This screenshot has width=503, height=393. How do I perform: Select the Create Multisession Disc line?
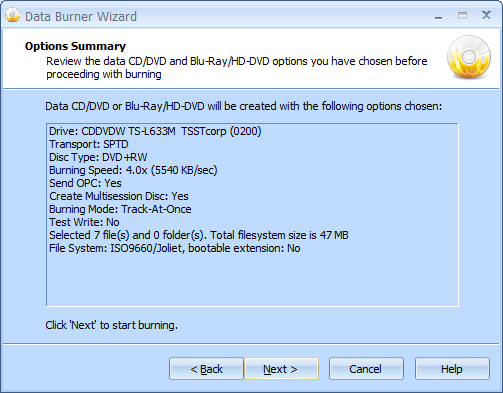coord(119,196)
